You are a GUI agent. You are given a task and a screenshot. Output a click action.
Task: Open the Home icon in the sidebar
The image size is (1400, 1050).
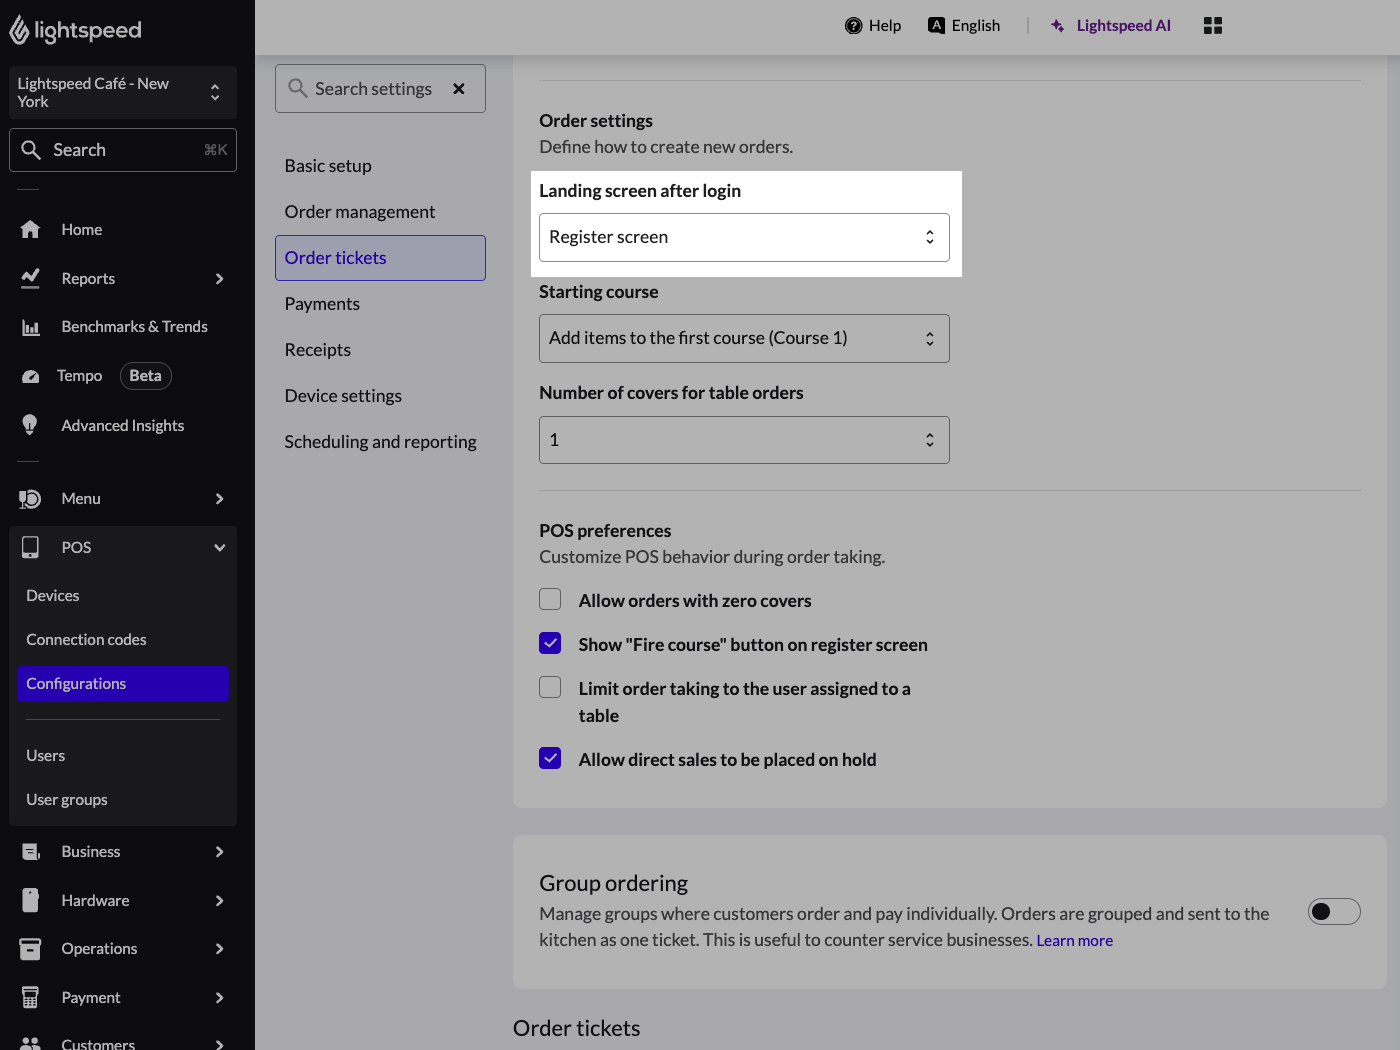pos(30,229)
